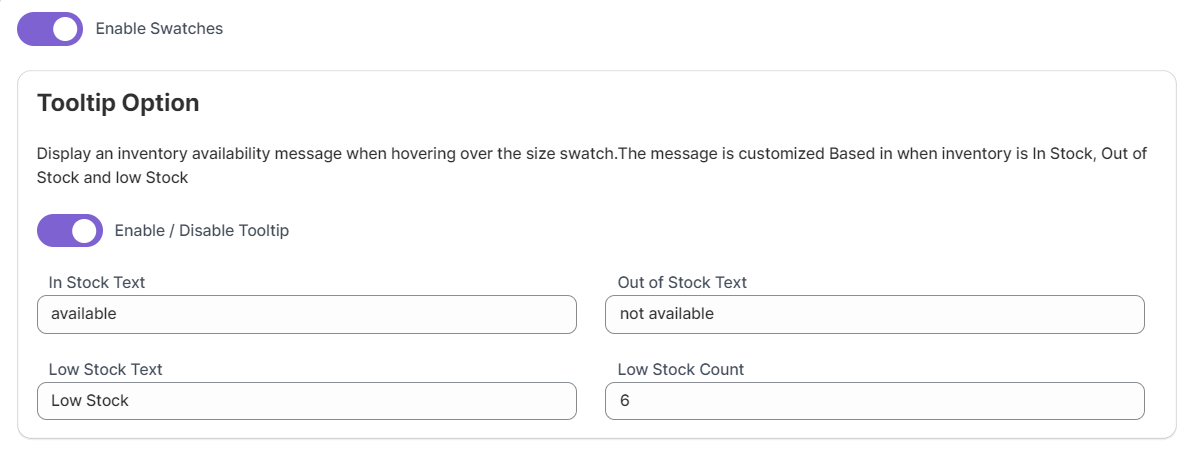Click the "Enable Swatches" label text
This screenshot has height=453, width=1186.
(159, 29)
